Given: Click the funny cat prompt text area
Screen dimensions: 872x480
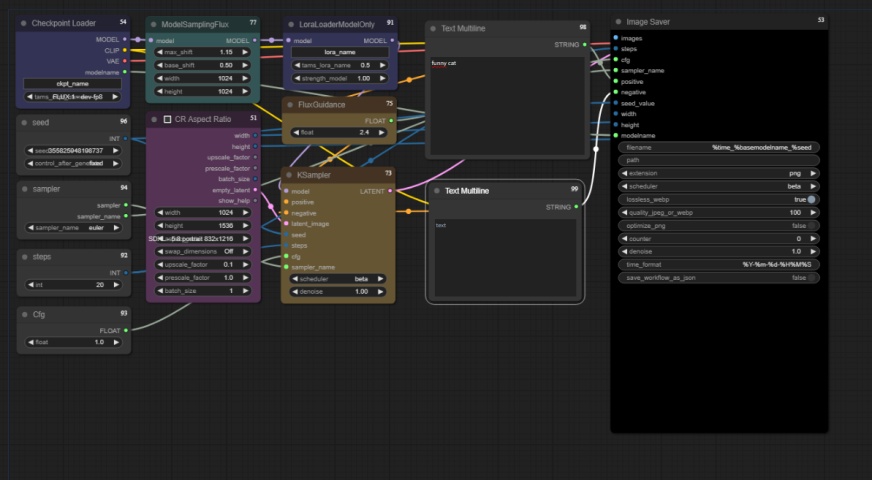Looking at the screenshot, I should tap(507, 106).
